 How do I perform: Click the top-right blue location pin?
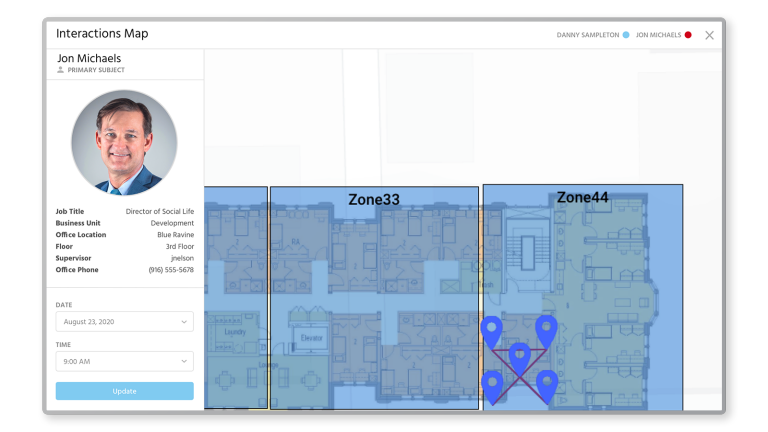(x=545, y=328)
